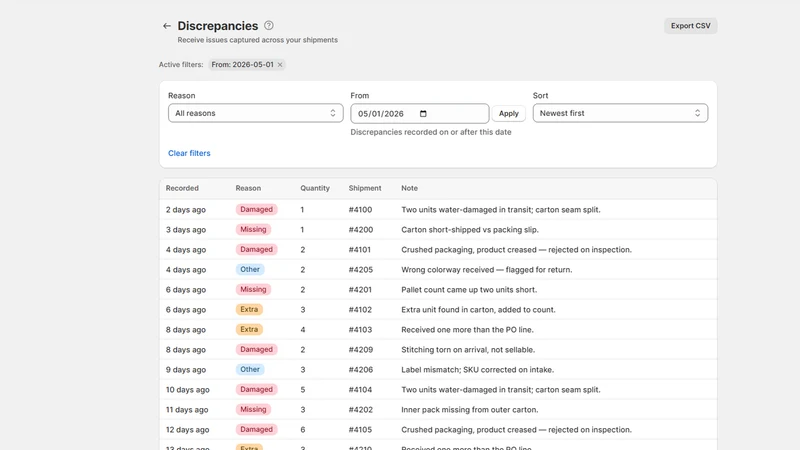Image resolution: width=800 pixels, height=450 pixels.
Task: Click shipment number #4102
Action: coord(360,310)
